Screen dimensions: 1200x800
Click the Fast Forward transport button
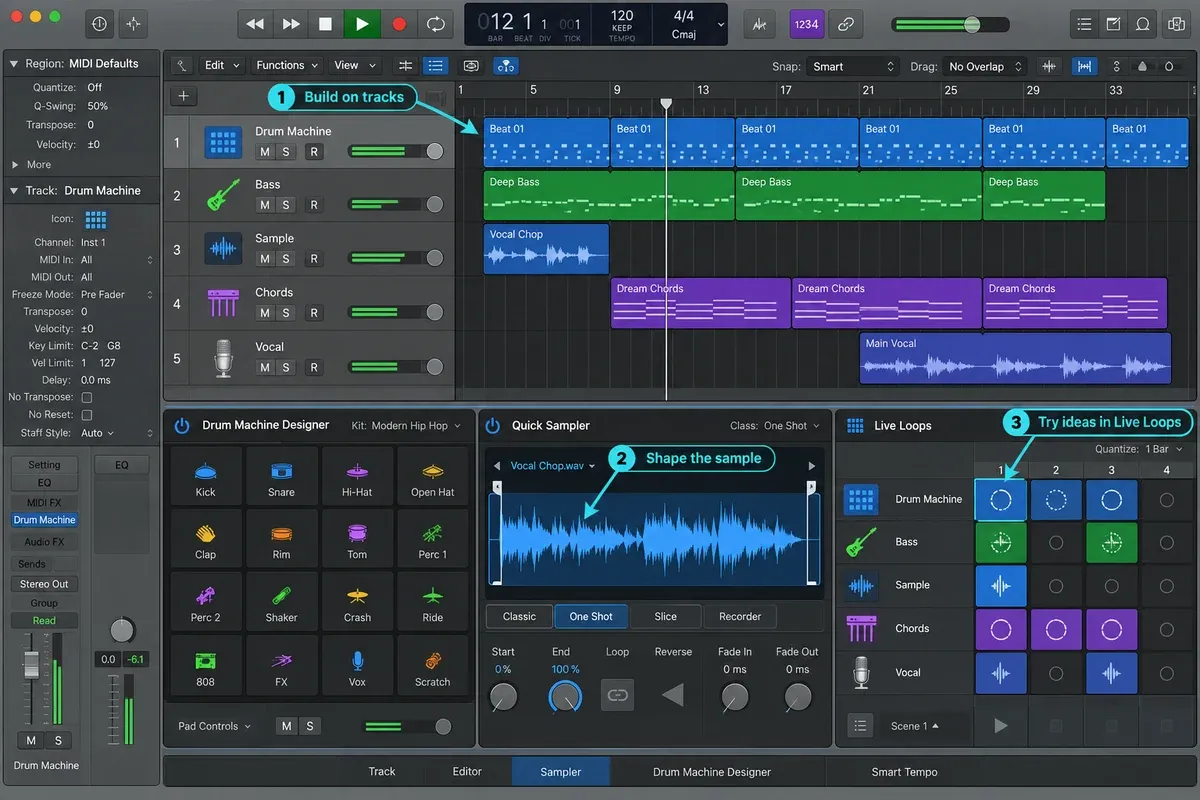pos(291,23)
